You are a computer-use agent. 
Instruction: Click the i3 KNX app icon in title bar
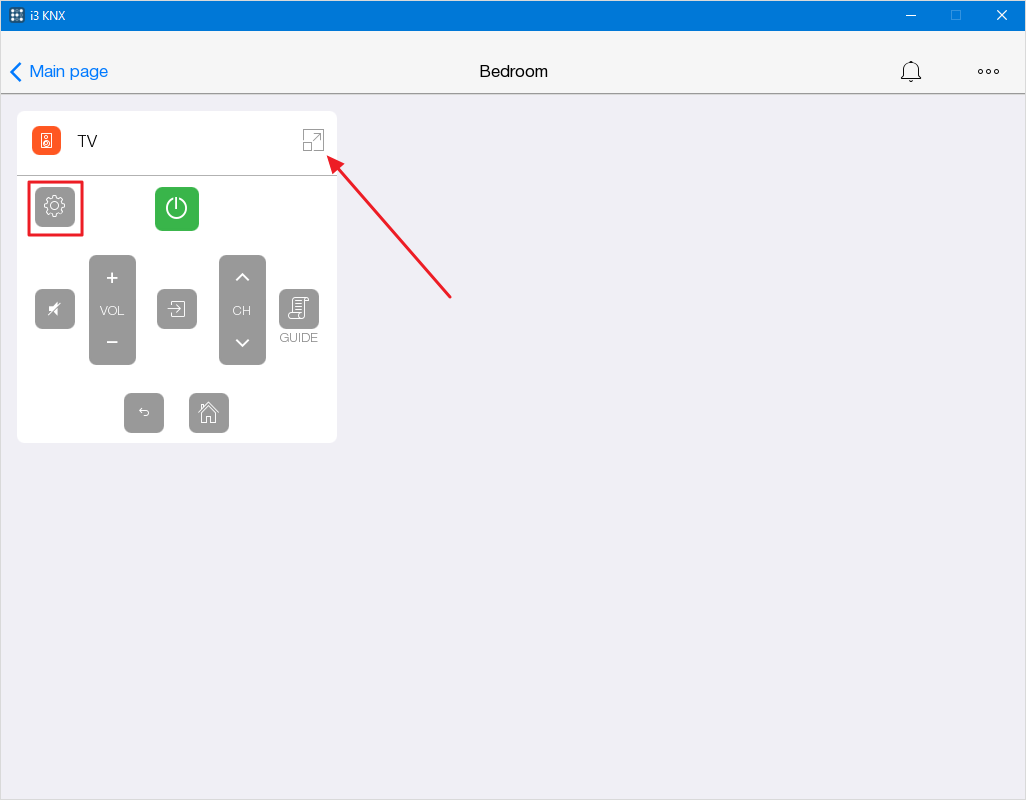(x=17, y=15)
